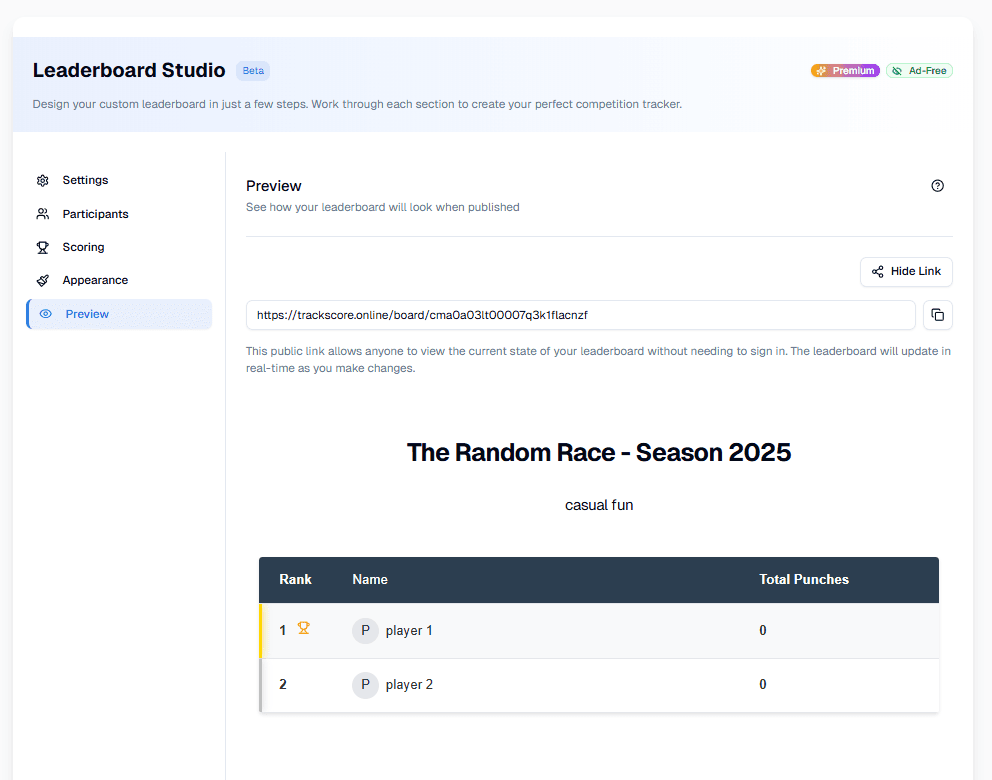Click the public leaderboard URL field

[x=580, y=315]
